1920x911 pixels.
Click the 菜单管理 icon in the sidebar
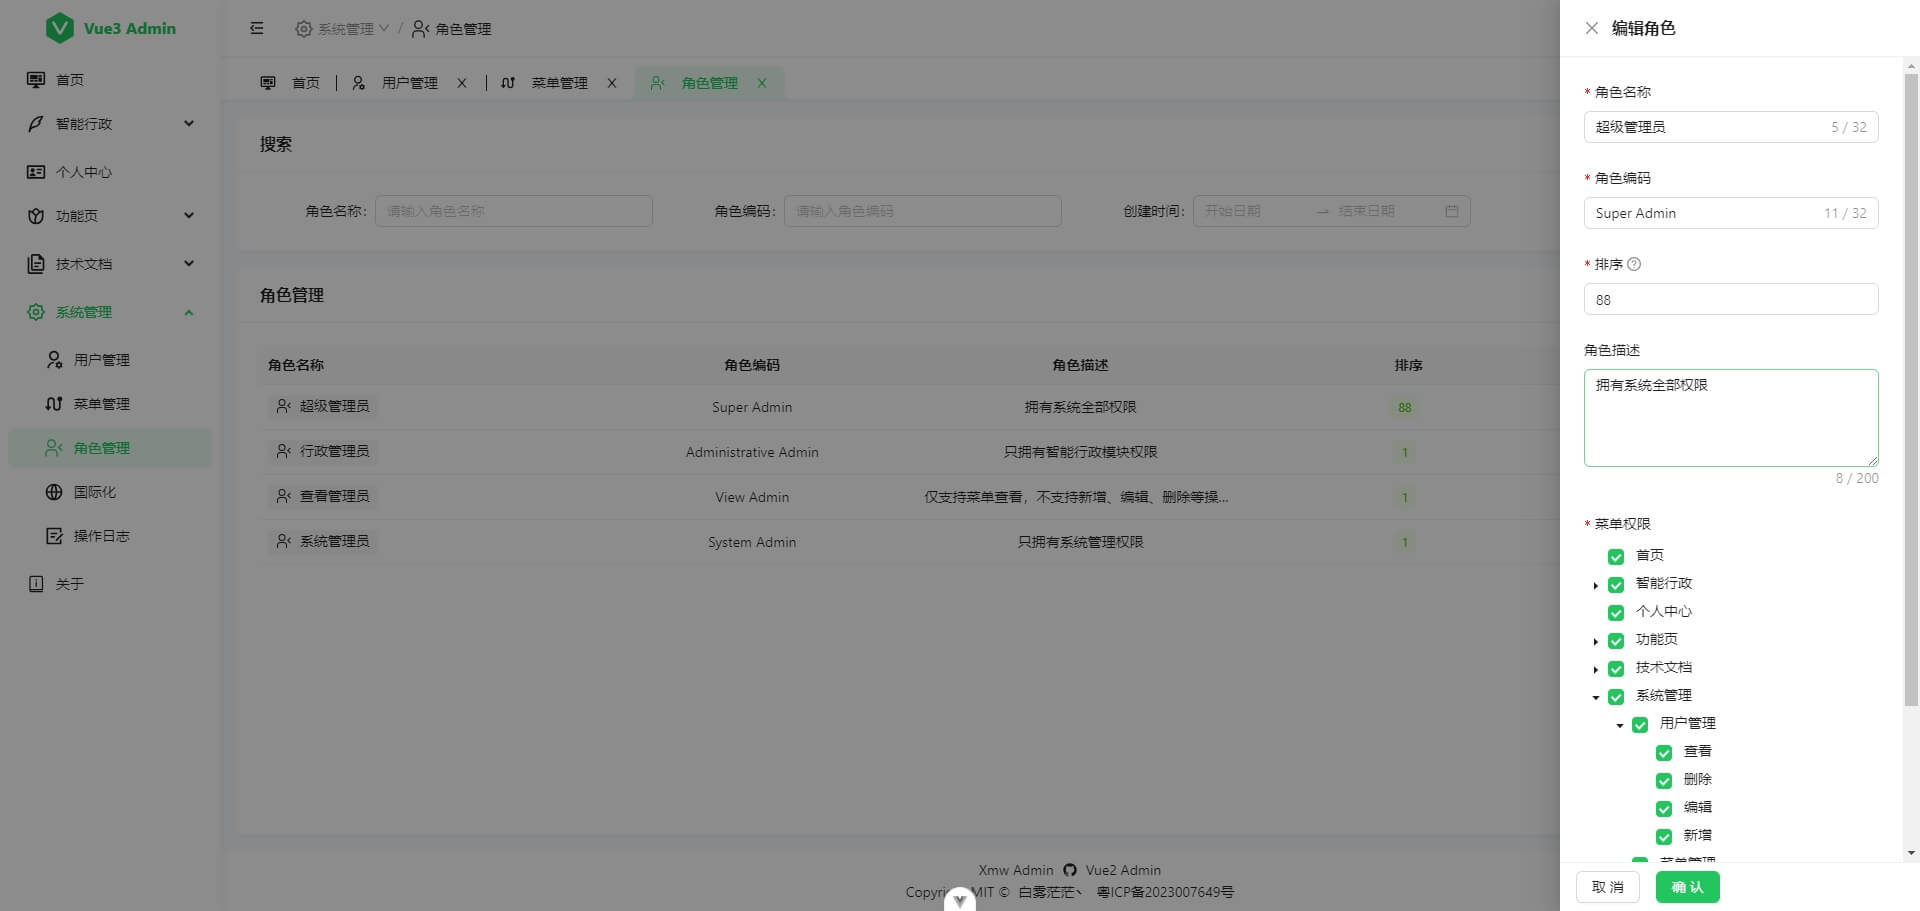tap(54, 404)
